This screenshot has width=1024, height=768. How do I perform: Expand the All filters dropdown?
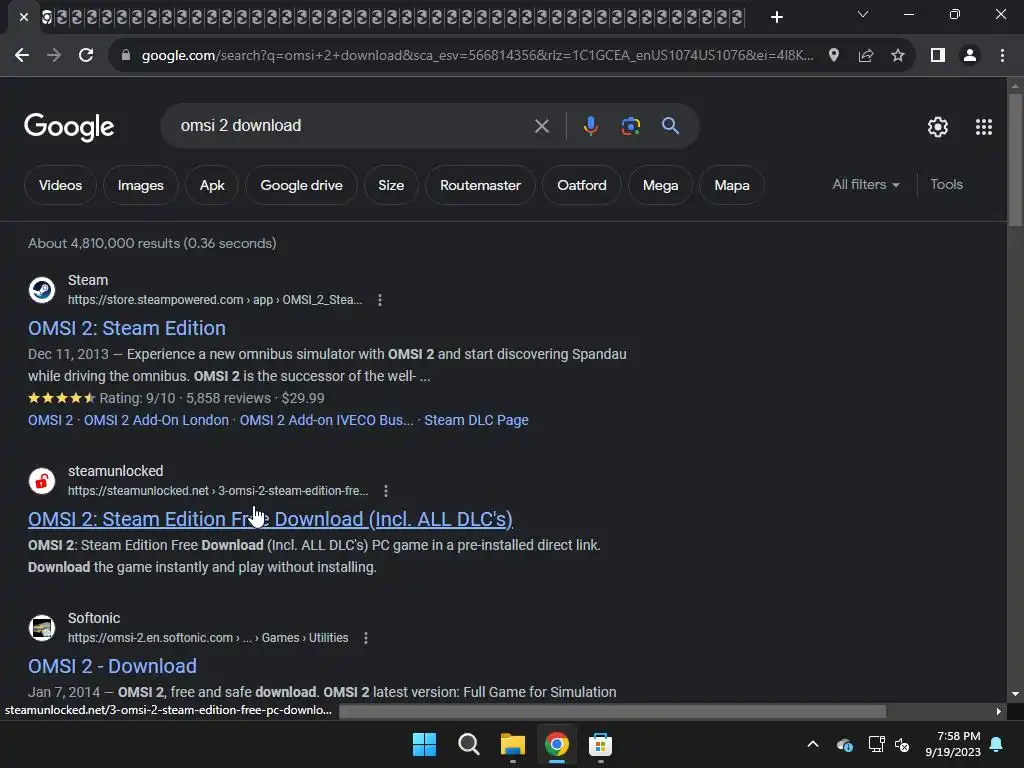click(865, 185)
